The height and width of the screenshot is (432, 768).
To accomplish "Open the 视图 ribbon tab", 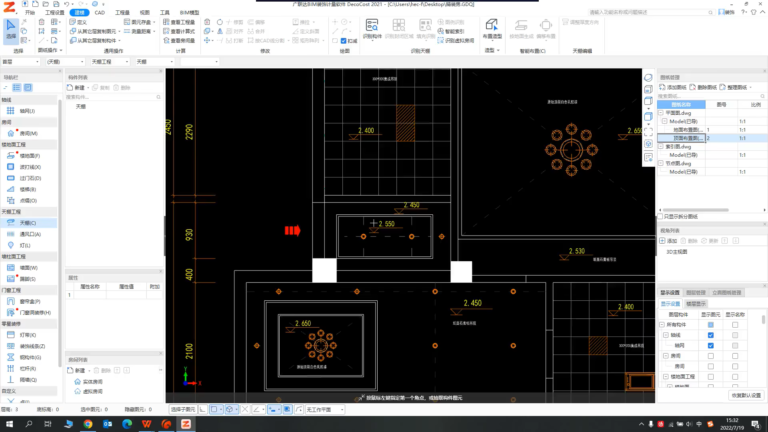I will 144,13.
